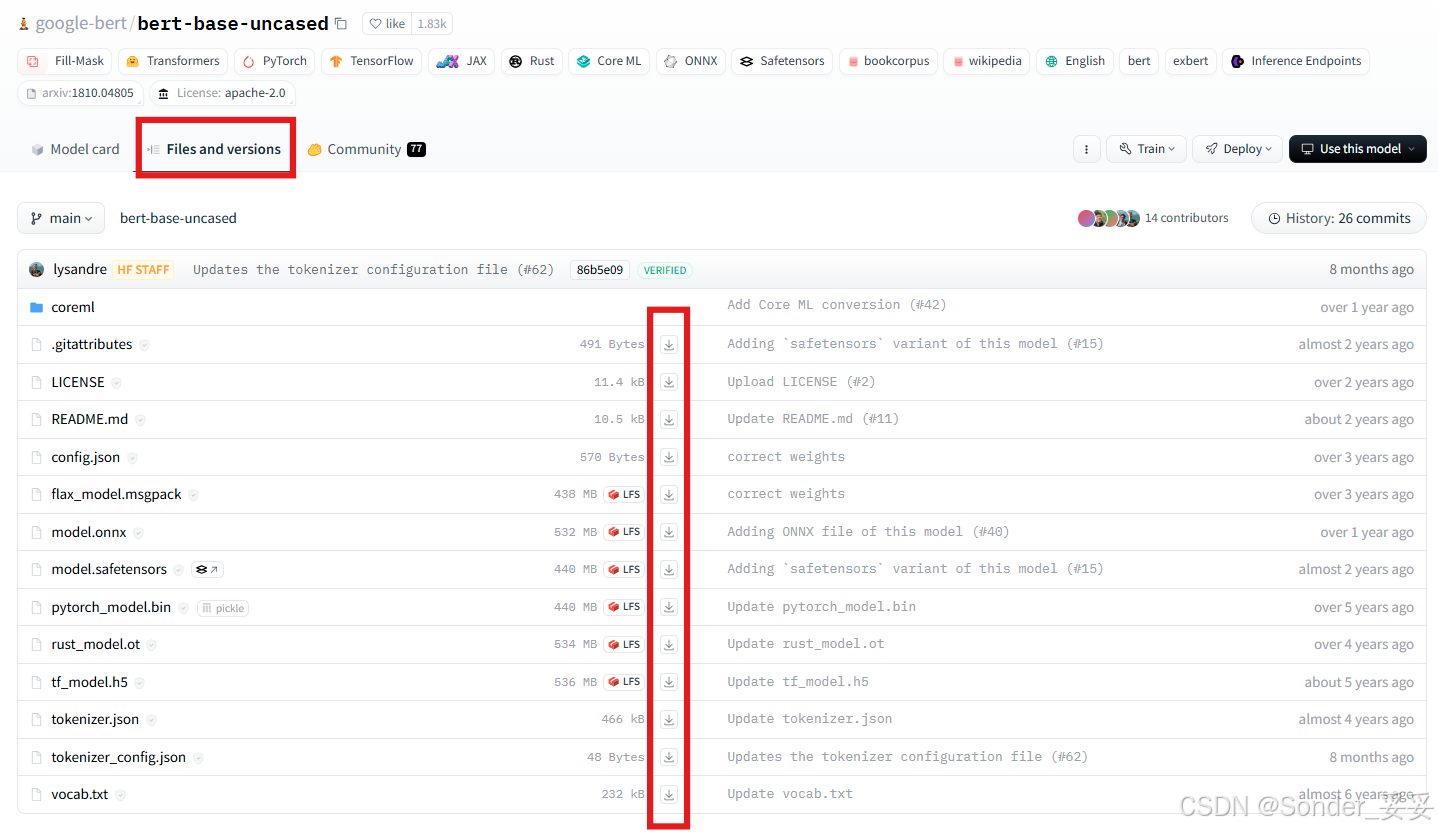Download the model.onnx file
Image resolution: width=1438 pixels, height=832 pixels.
[669, 532]
